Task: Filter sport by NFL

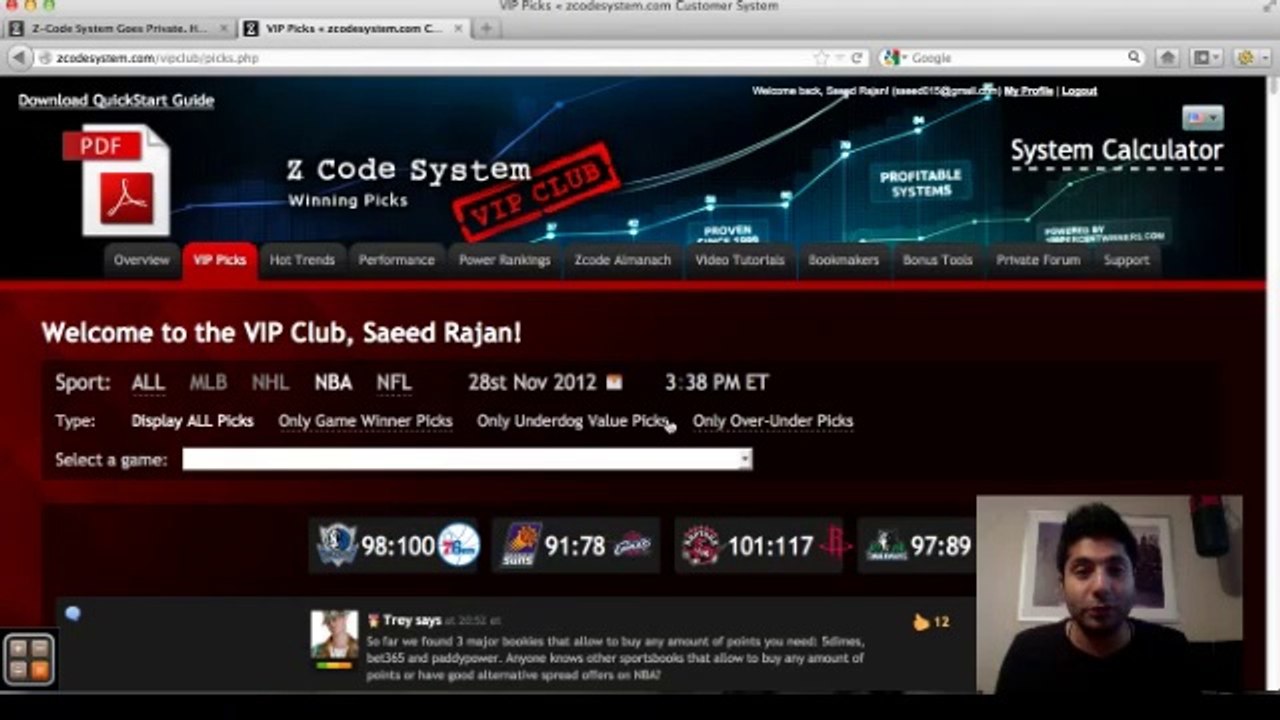Action: 394,382
